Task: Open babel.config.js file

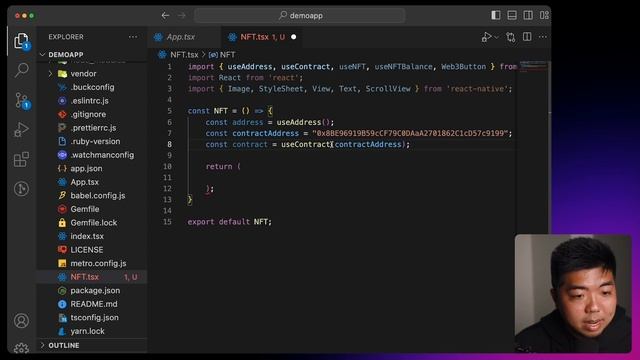Action: tap(98, 196)
